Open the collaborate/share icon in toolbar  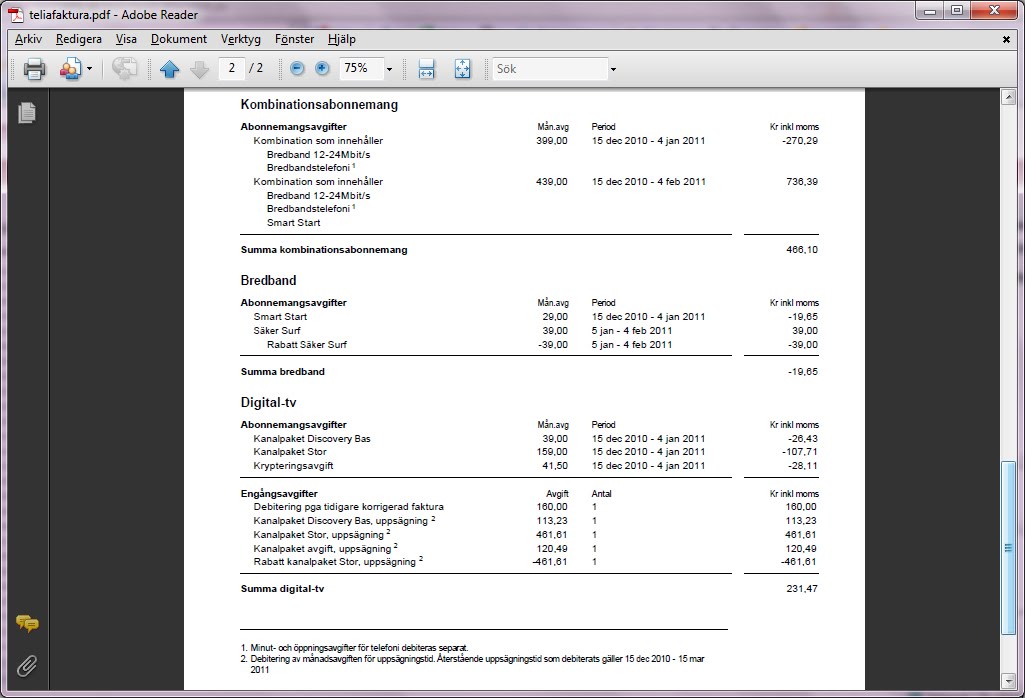tap(71, 69)
